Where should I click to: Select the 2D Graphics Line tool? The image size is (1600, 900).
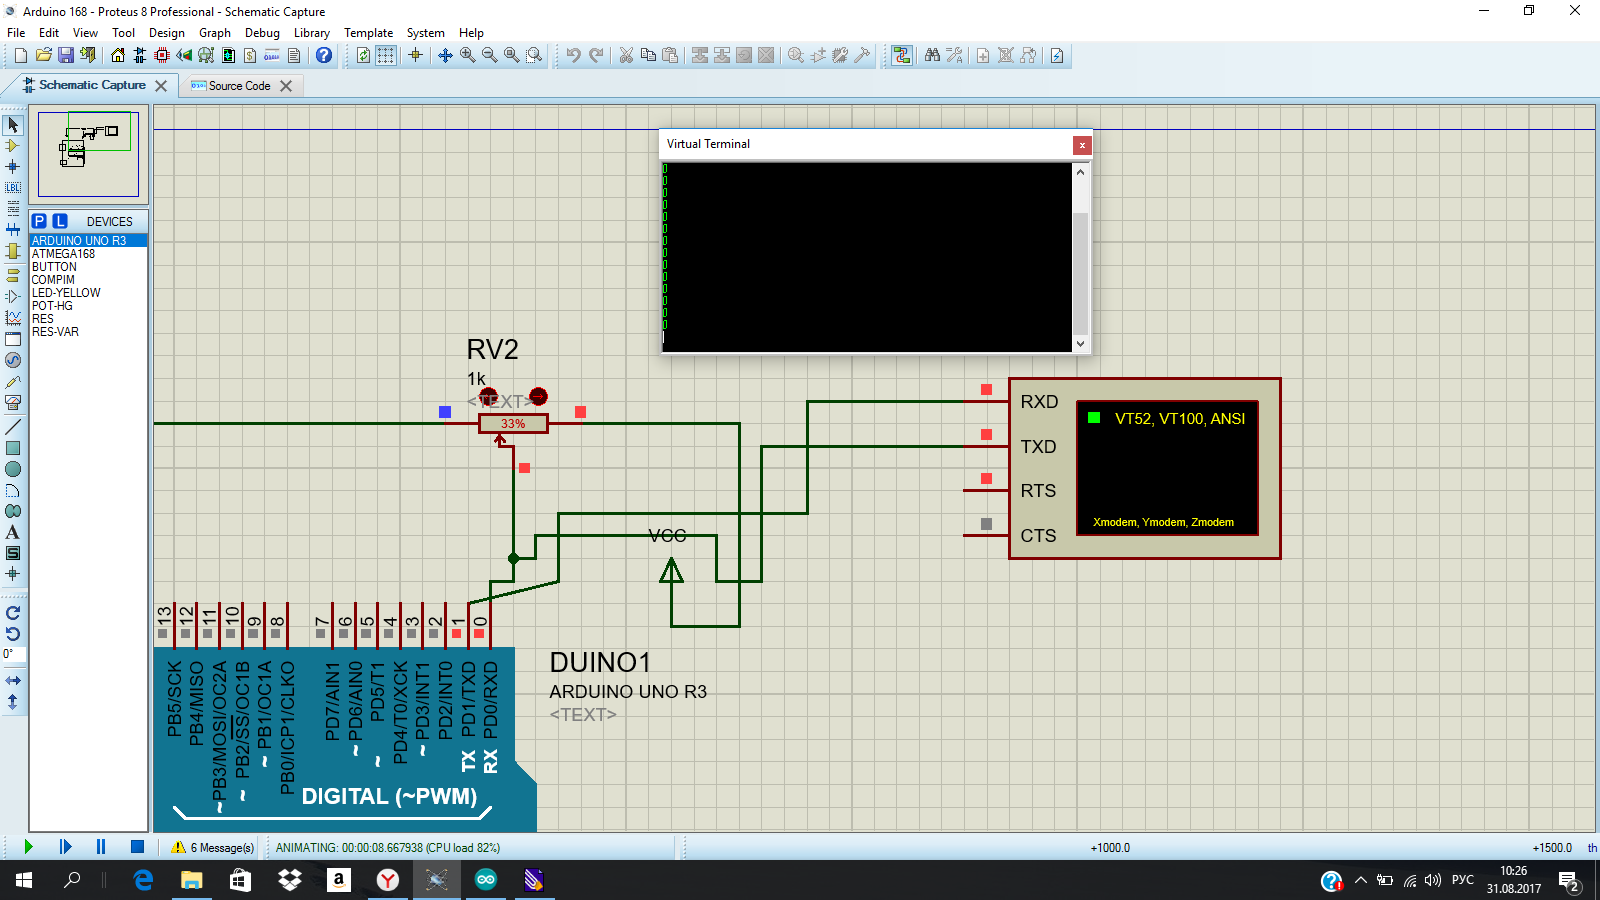click(13, 427)
